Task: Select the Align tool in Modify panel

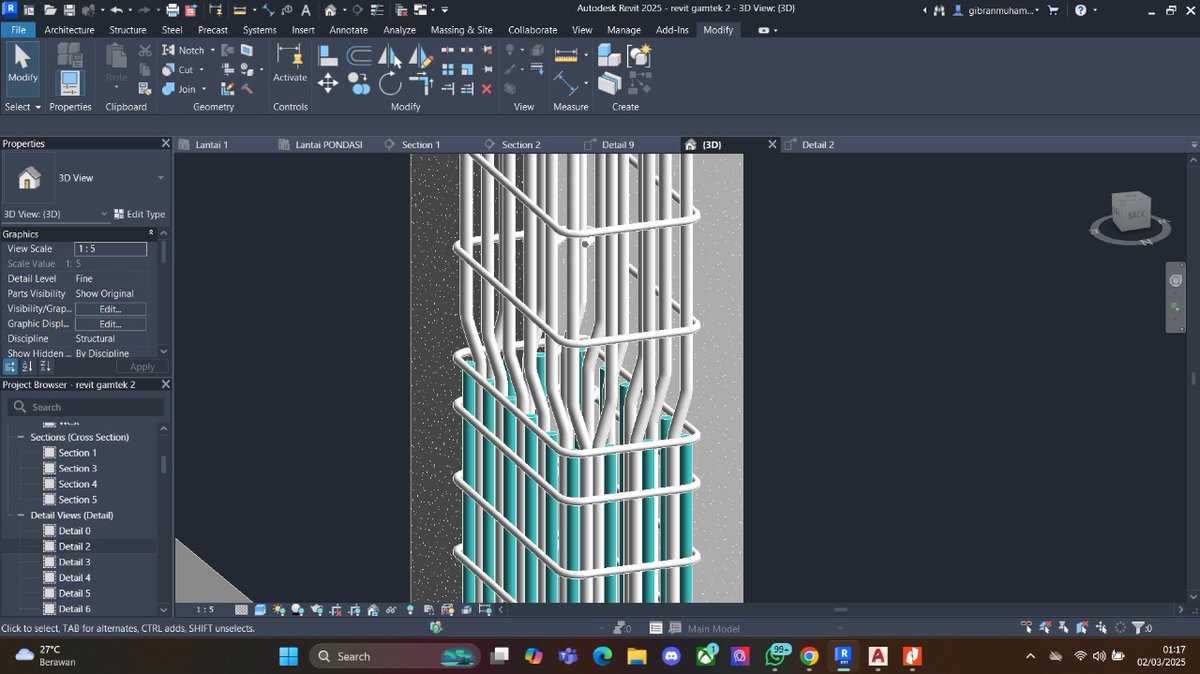Action: tap(328, 56)
